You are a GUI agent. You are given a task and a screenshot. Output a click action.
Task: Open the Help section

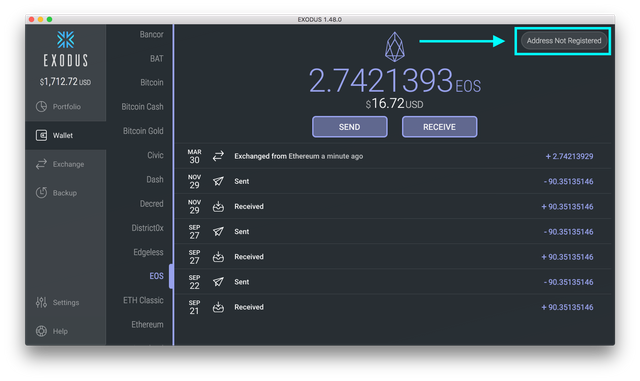(66, 331)
